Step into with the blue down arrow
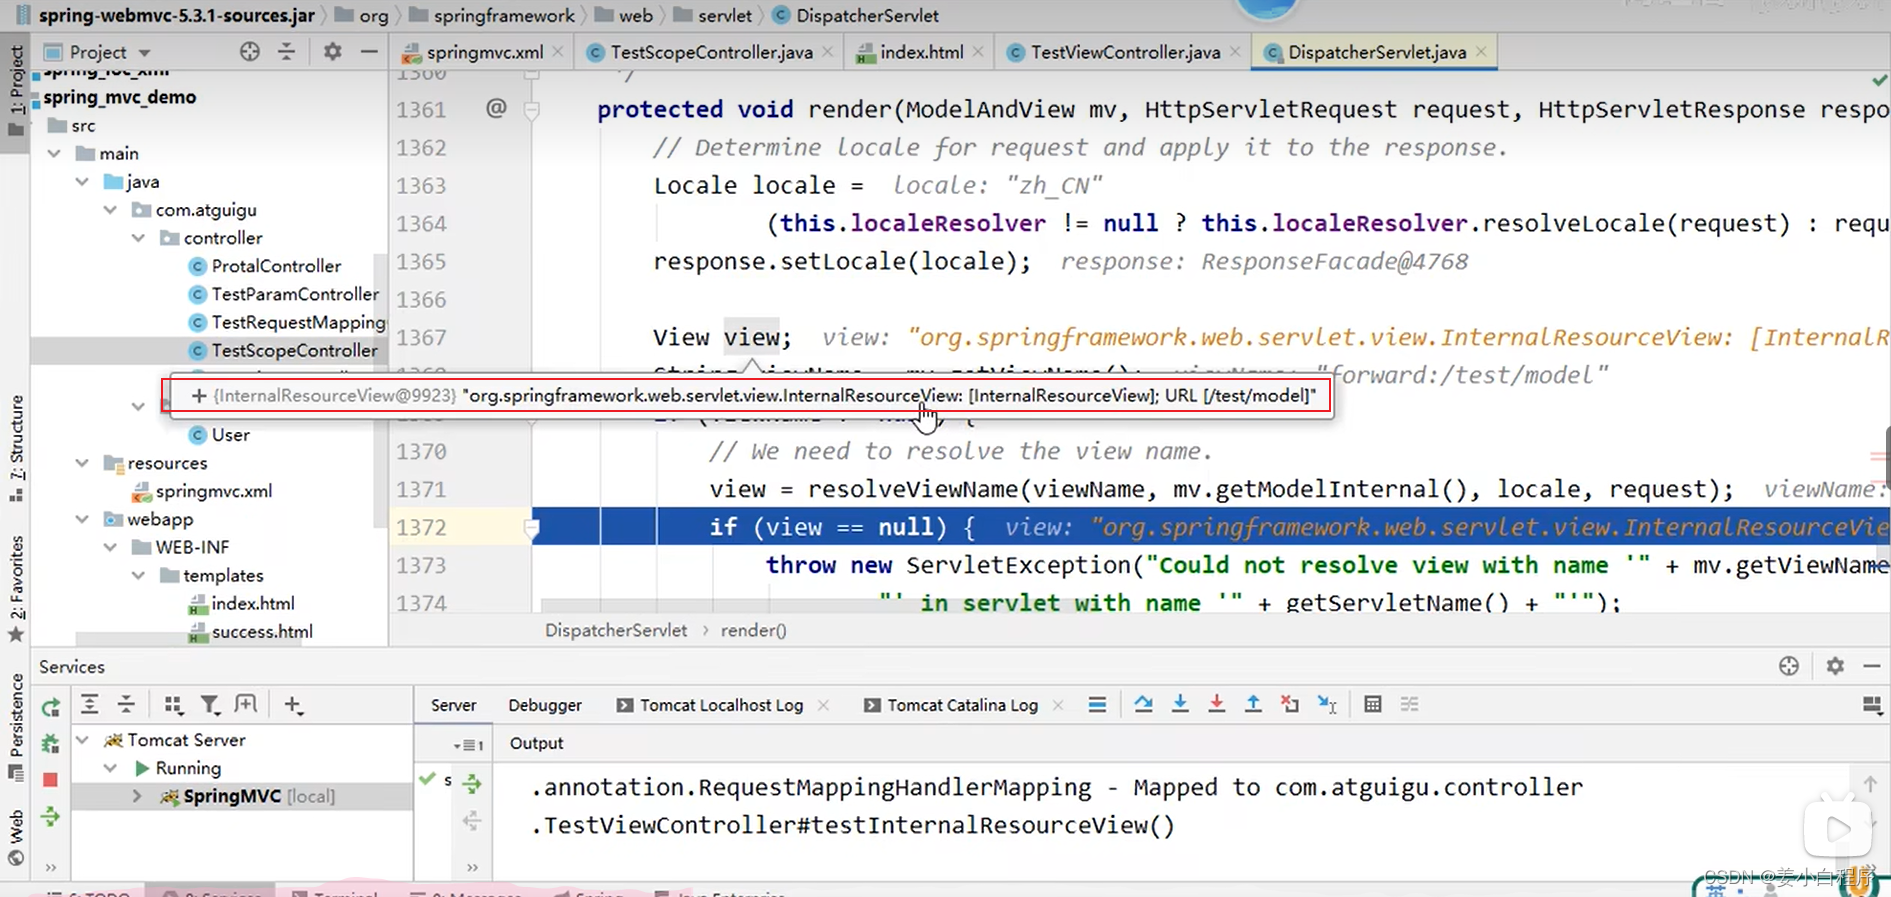The width and height of the screenshot is (1891, 897). [x=1180, y=705]
